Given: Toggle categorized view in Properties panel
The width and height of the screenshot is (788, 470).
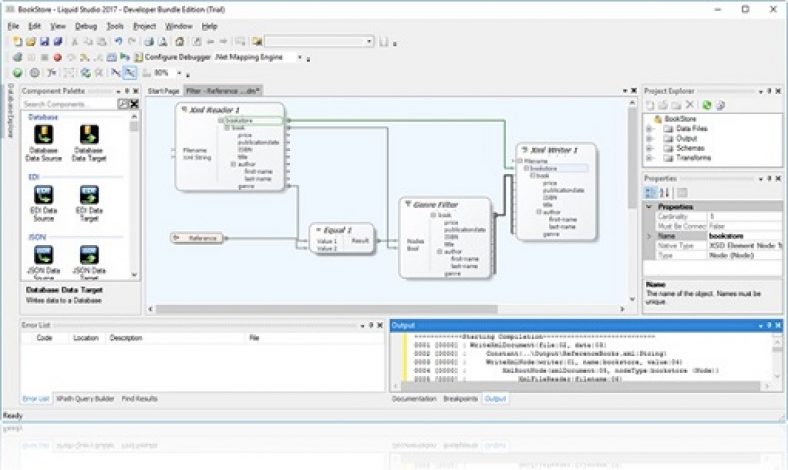Looking at the screenshot, I should [651, 192].
